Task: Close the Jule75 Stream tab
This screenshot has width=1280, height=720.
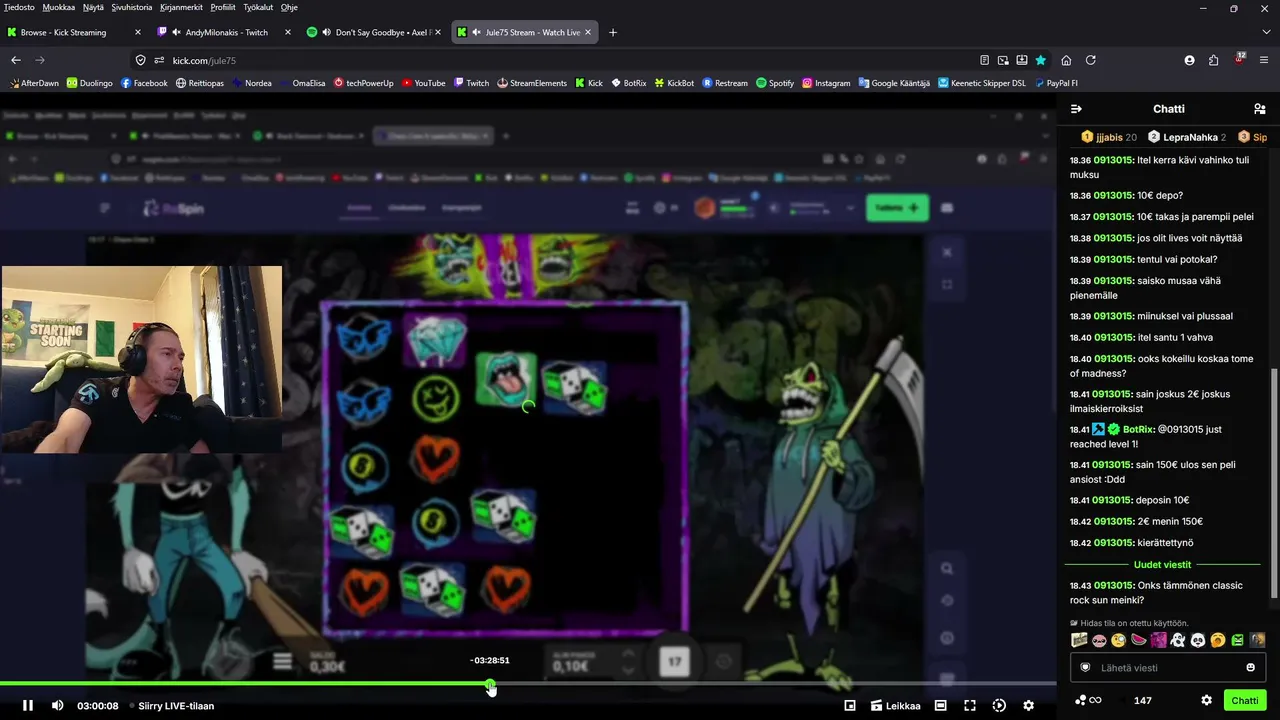Action: (588, 32)
